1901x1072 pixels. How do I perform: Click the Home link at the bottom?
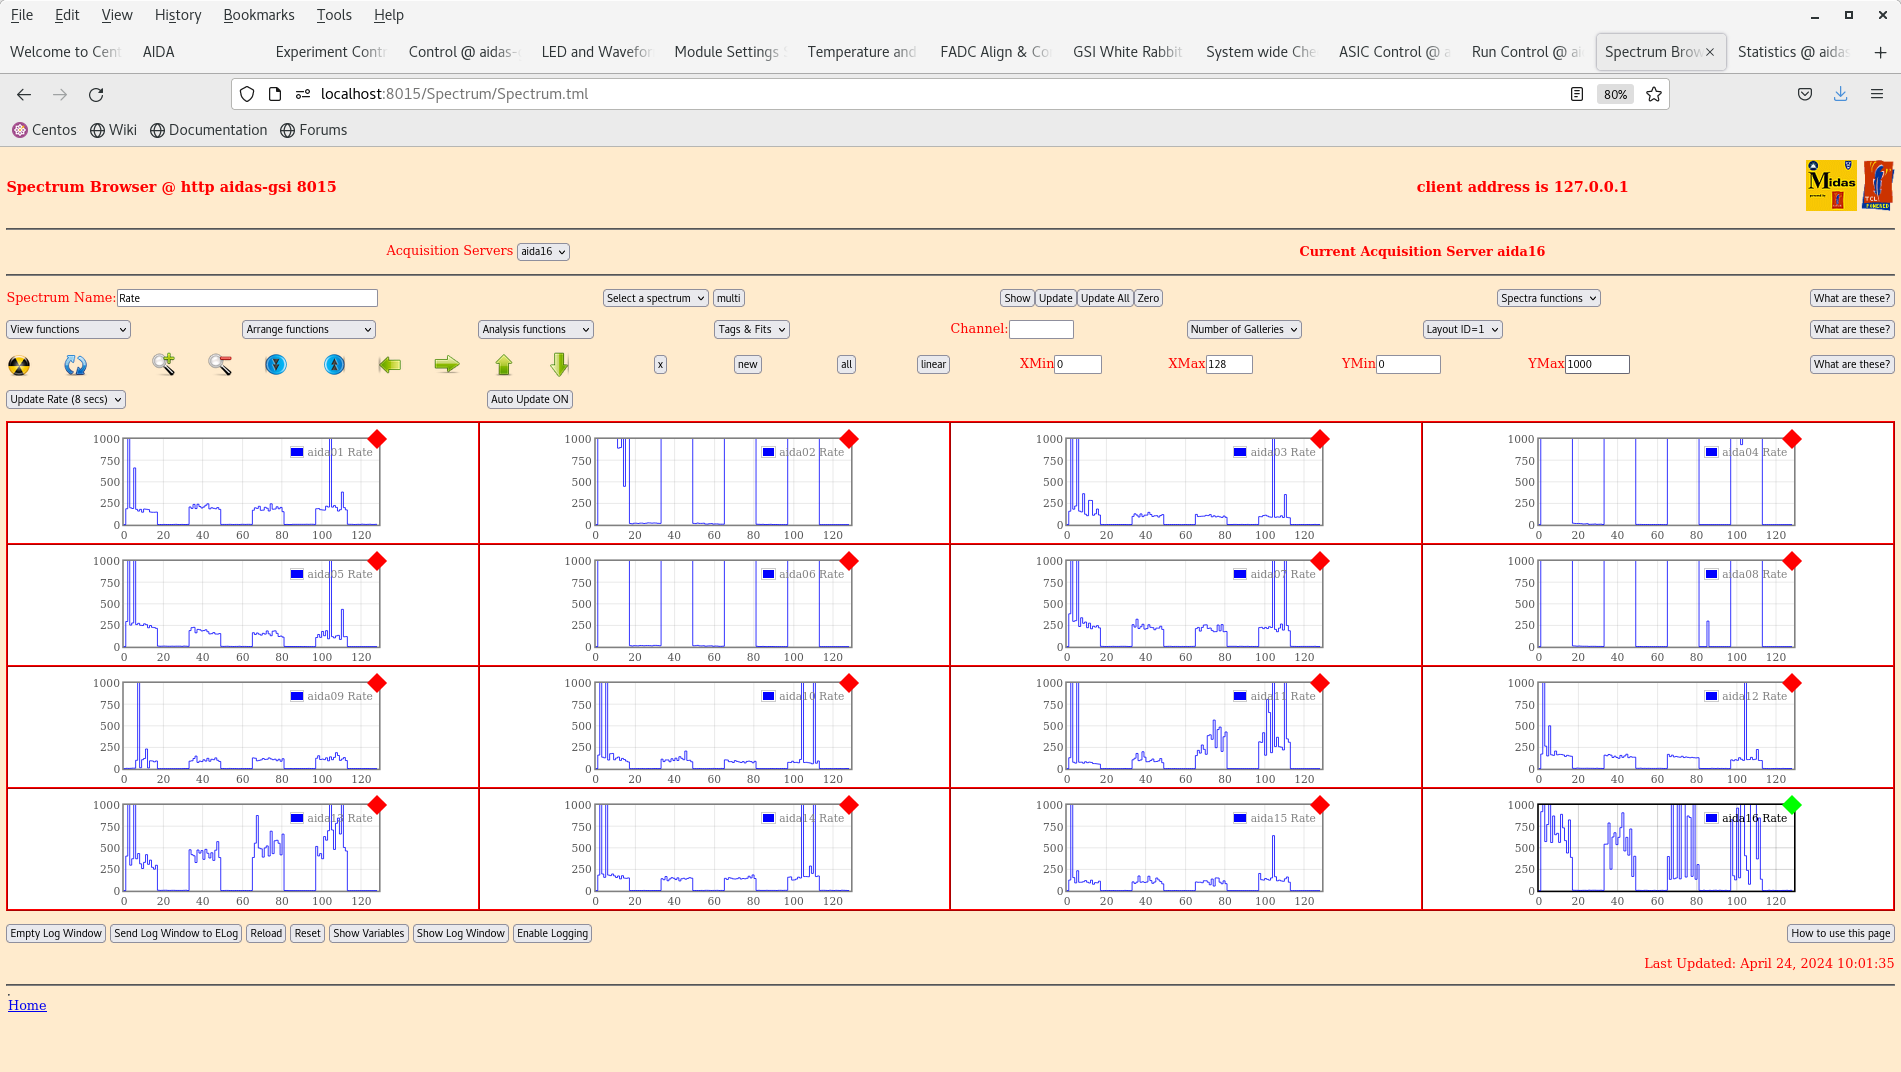tap(27, 1005)
